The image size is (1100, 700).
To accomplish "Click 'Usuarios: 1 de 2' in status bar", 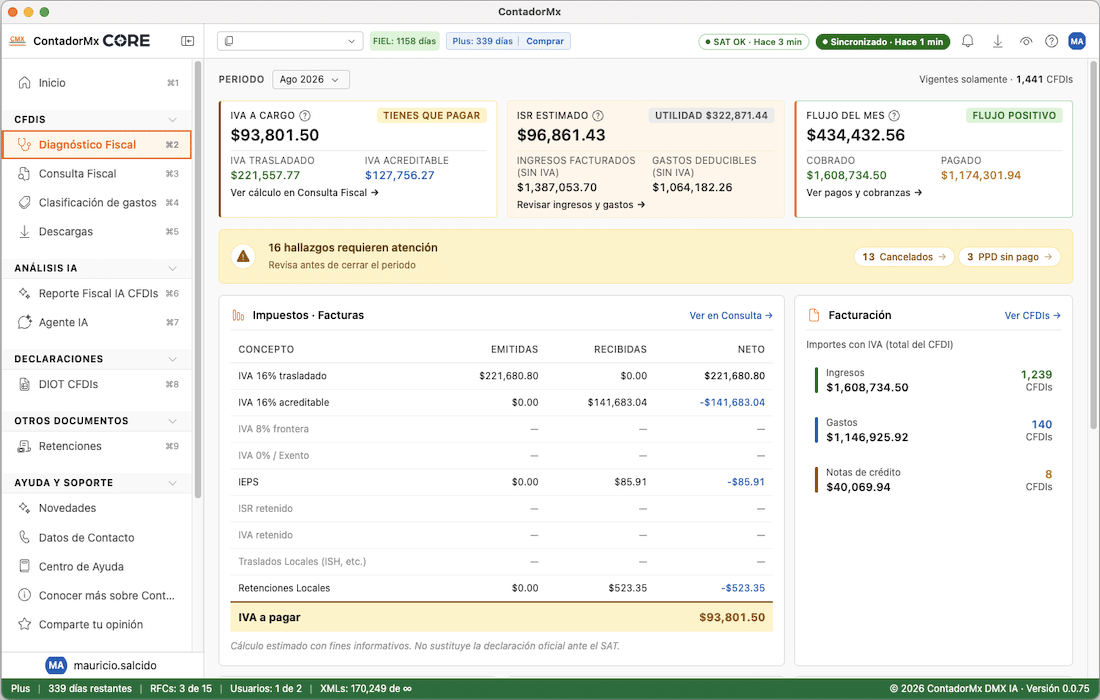I will 266,689.
